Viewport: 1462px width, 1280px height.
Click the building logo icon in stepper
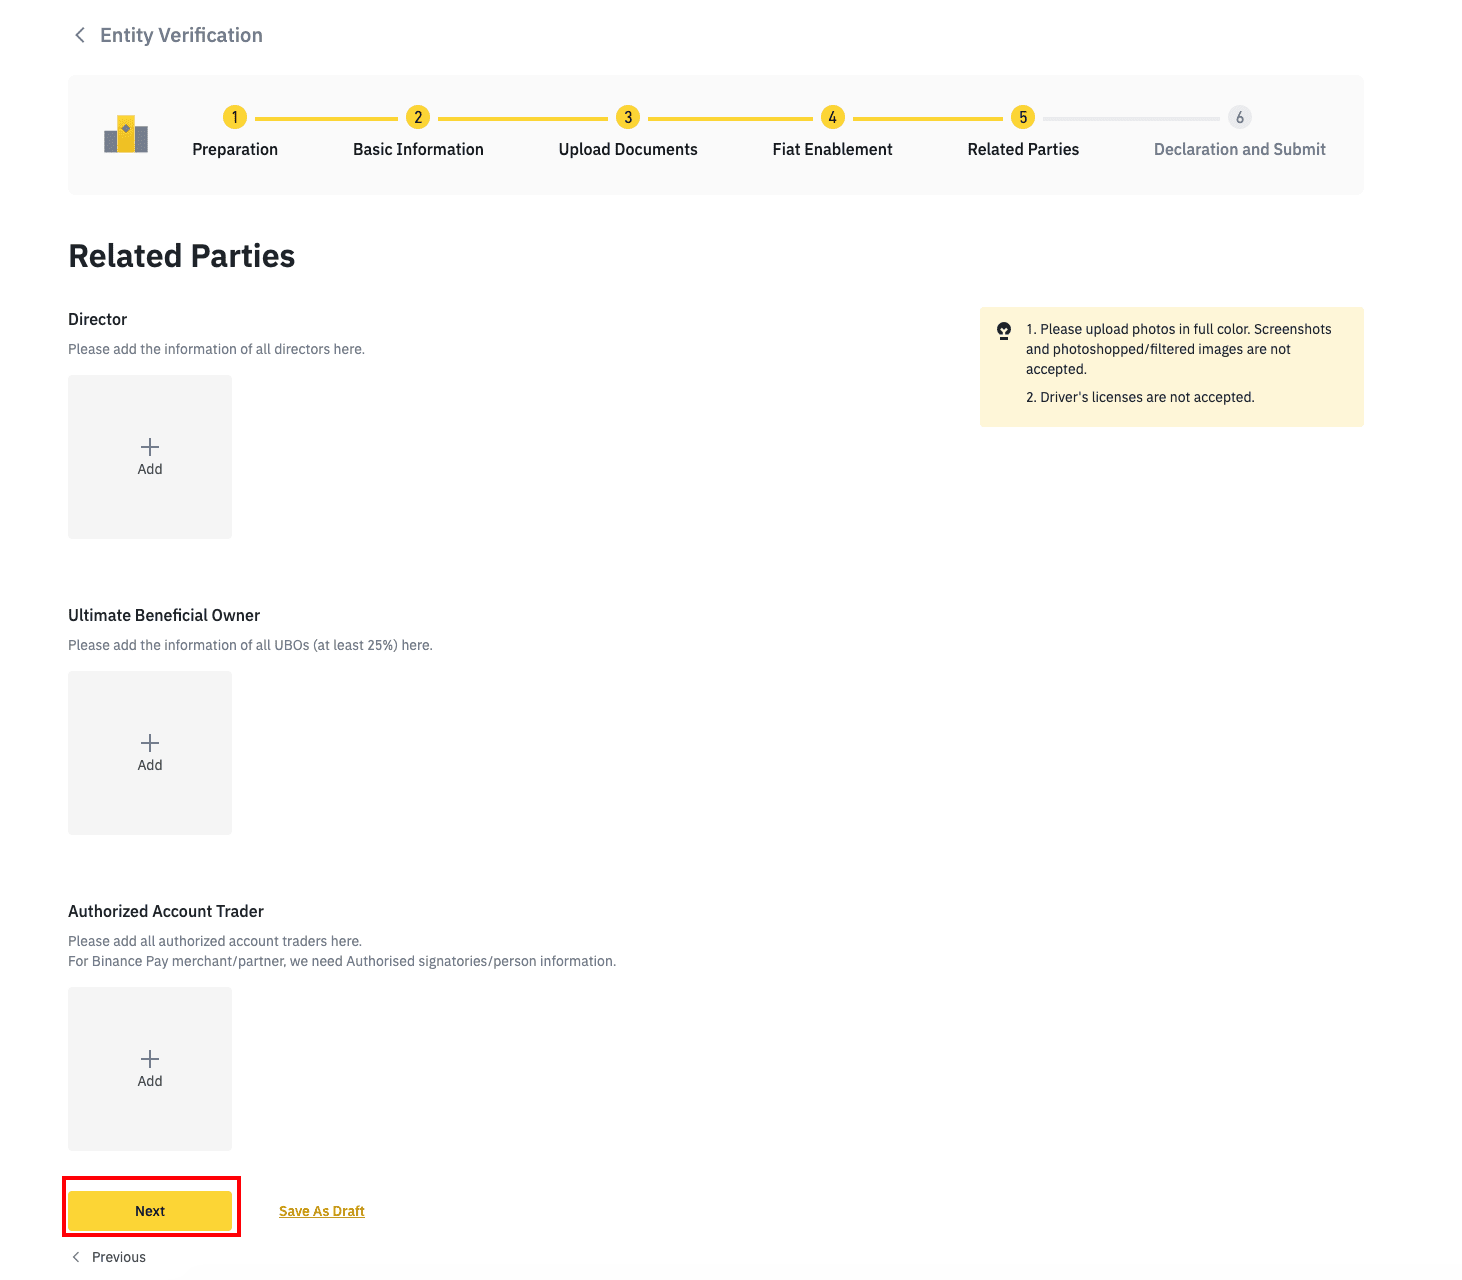(126, 134)
